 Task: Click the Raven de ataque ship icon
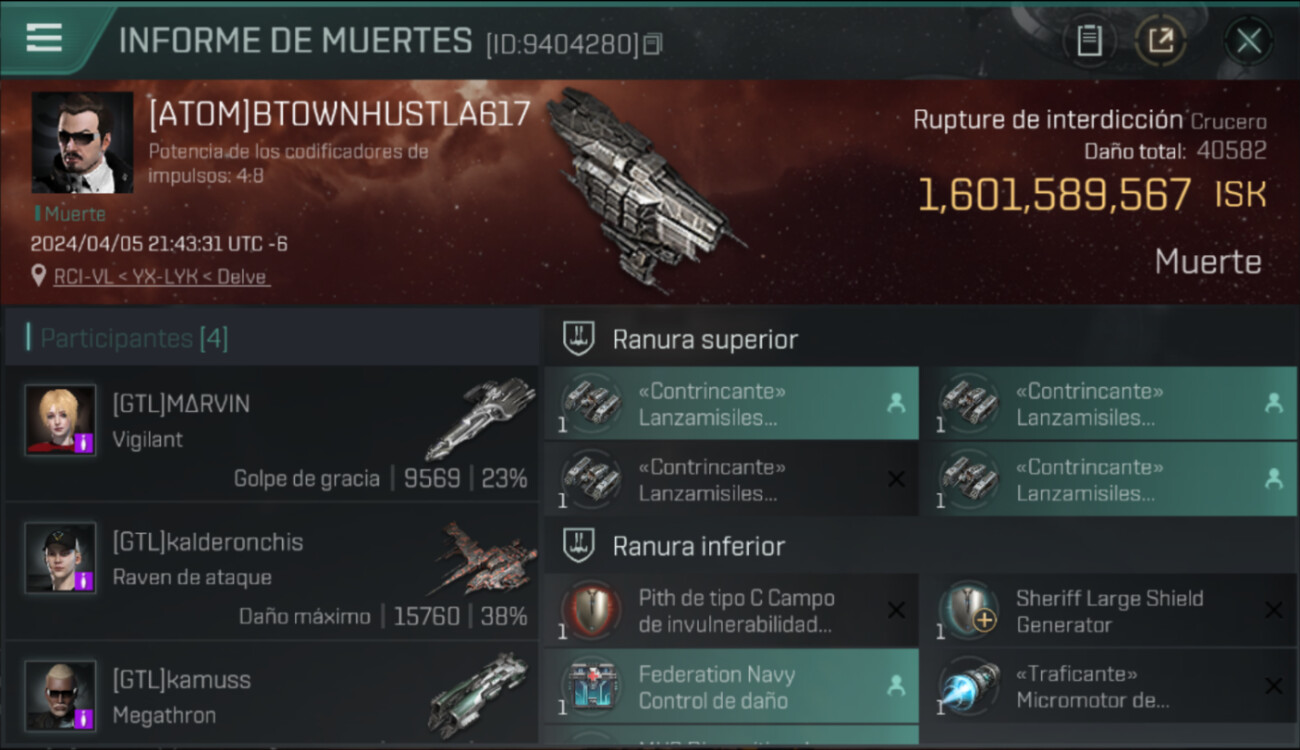click(x=483, y=557)
